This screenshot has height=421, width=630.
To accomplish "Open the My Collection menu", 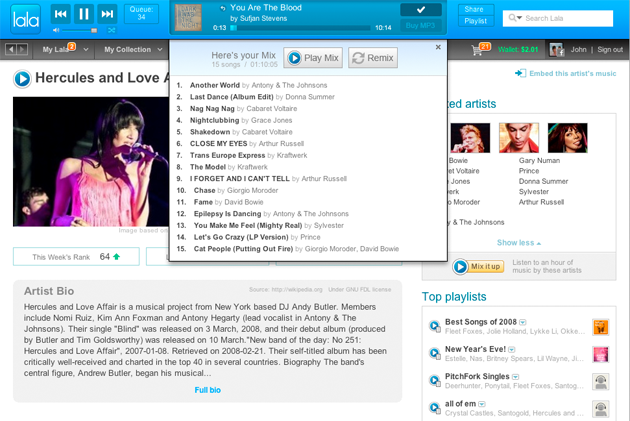I will [127, 49].
